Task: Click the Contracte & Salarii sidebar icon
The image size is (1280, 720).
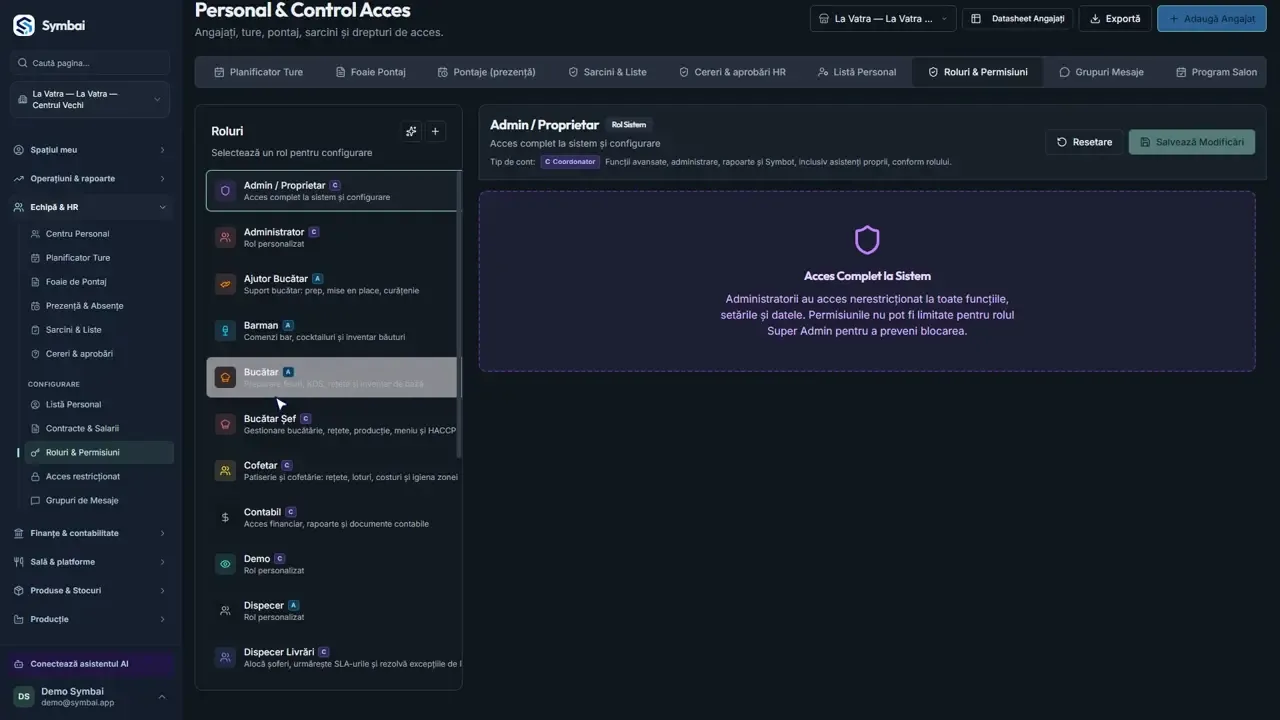Action: tap(36, 428)
